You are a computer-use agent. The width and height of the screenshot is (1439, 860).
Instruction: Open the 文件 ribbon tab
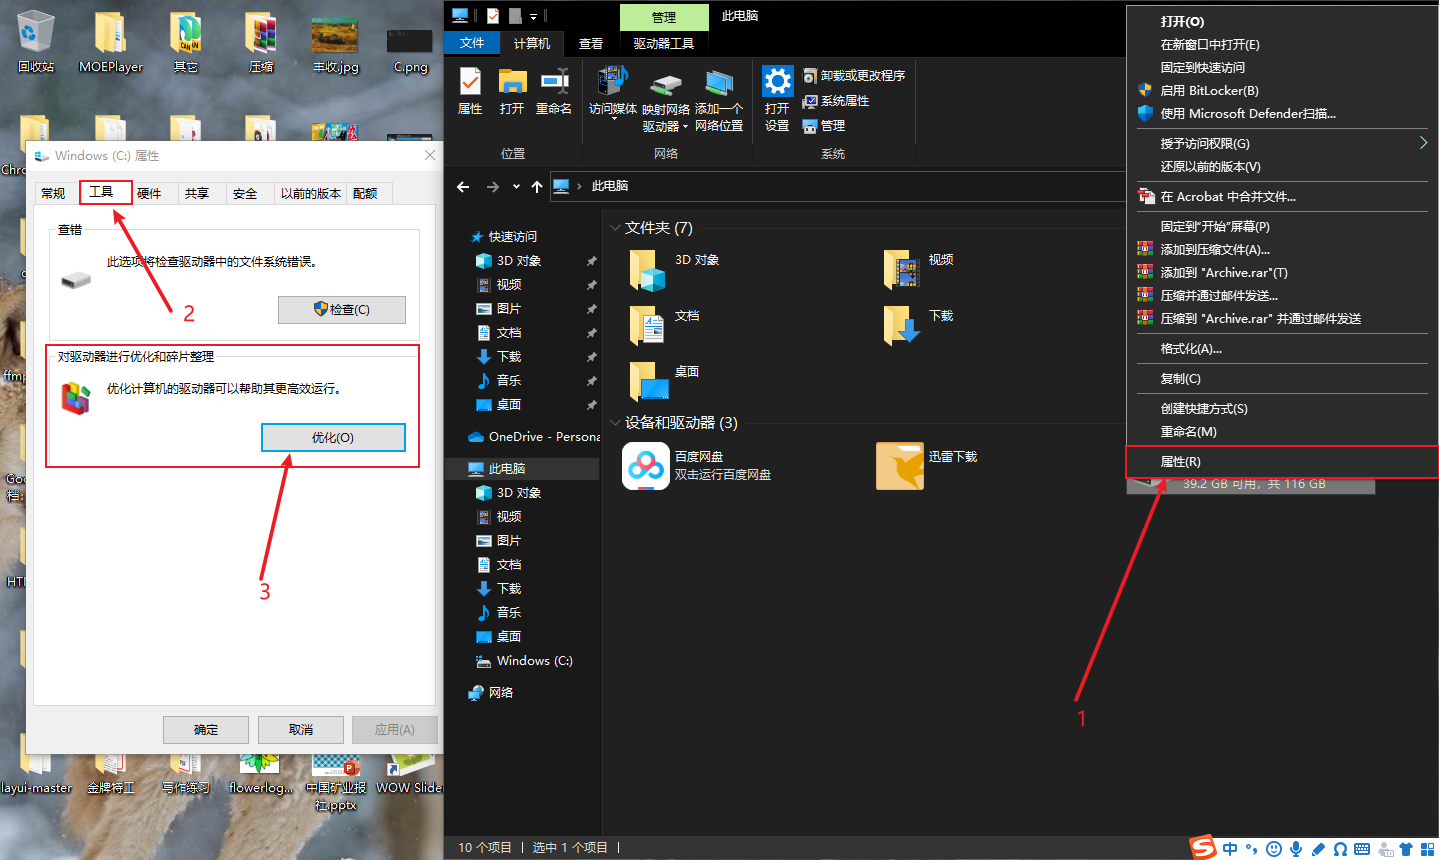coord(472,43)
